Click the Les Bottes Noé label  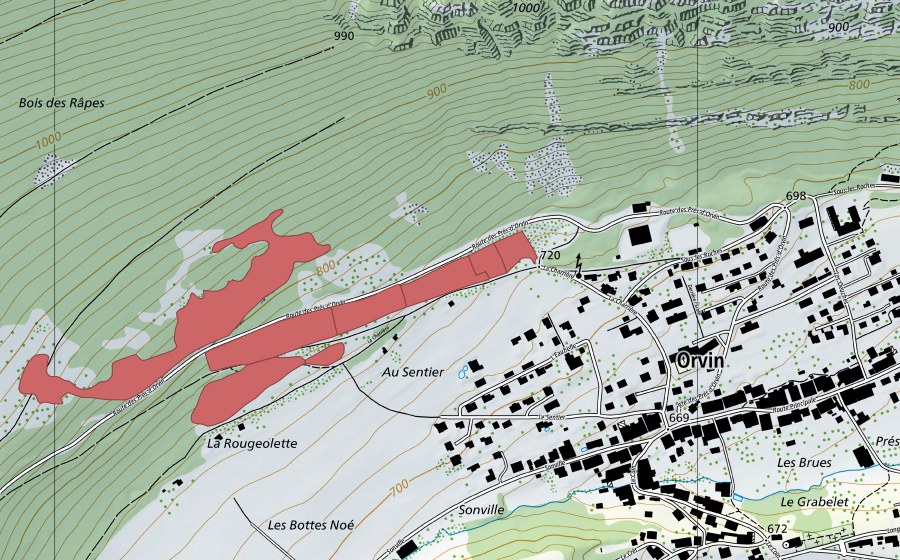(x=311, y=525)
